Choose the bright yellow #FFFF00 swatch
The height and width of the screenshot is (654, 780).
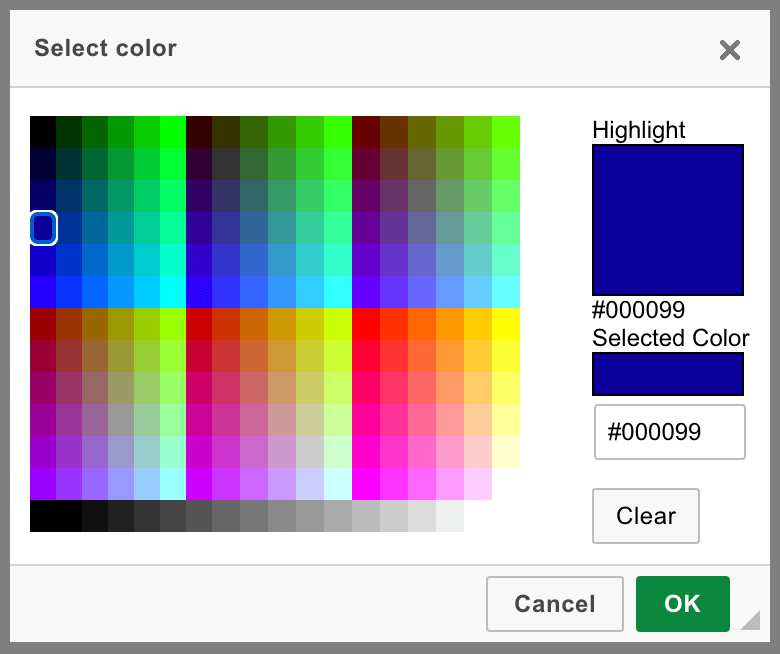[x=506, y=324]
